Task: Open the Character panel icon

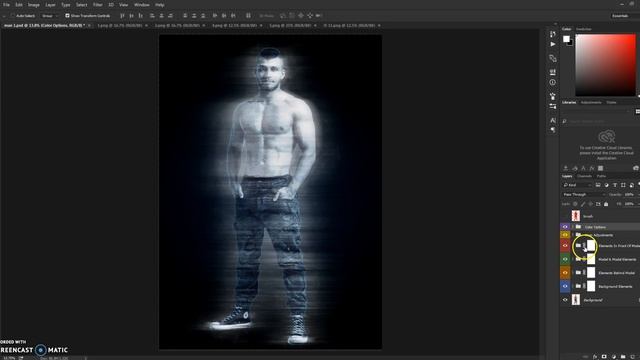Action: point(553,120)
